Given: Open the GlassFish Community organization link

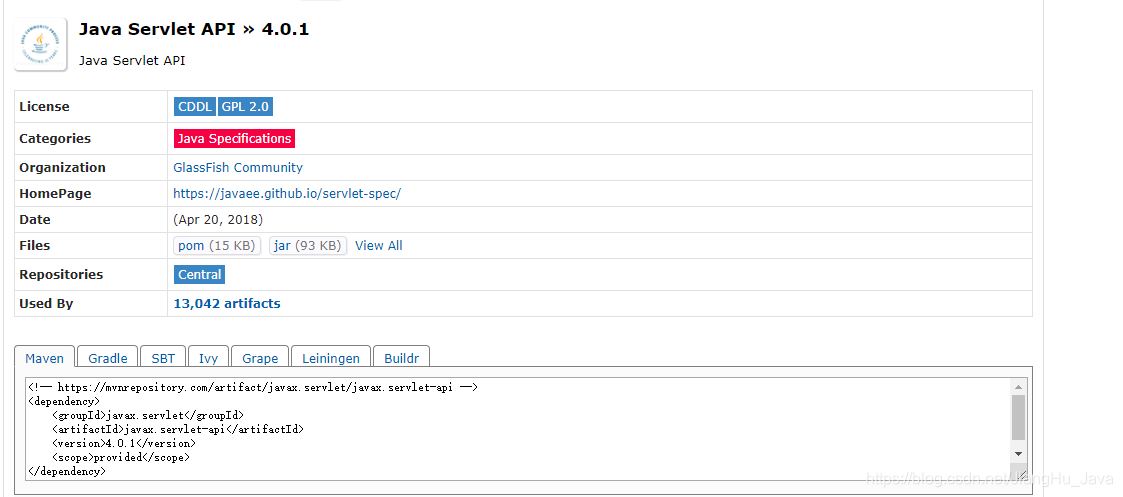Looking at the screenshot, I should 238,168.
